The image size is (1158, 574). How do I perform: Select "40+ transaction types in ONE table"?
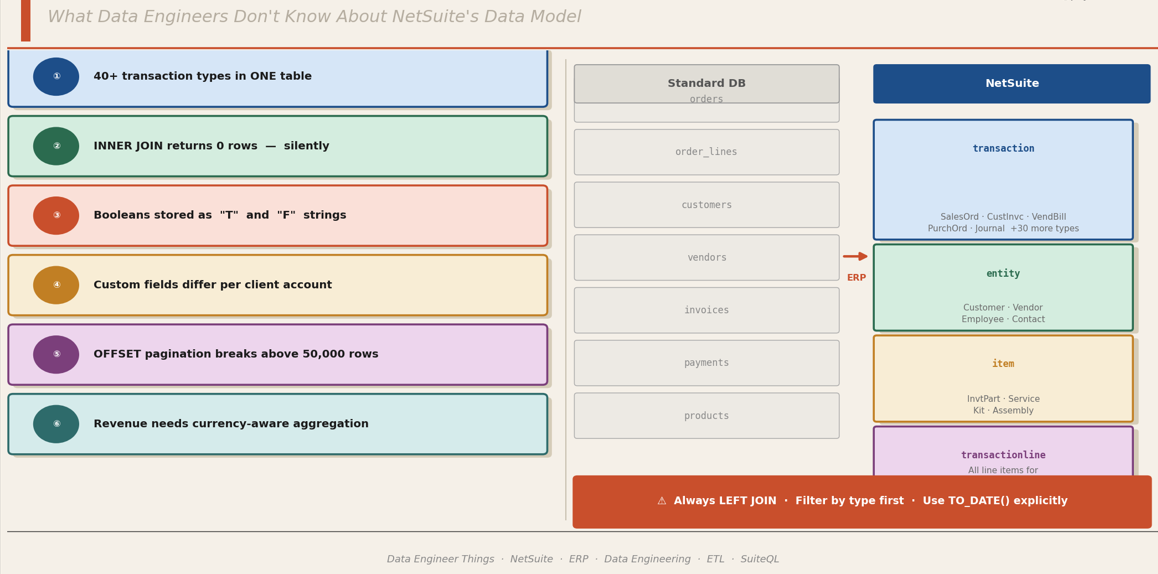[x=202, y=76]
